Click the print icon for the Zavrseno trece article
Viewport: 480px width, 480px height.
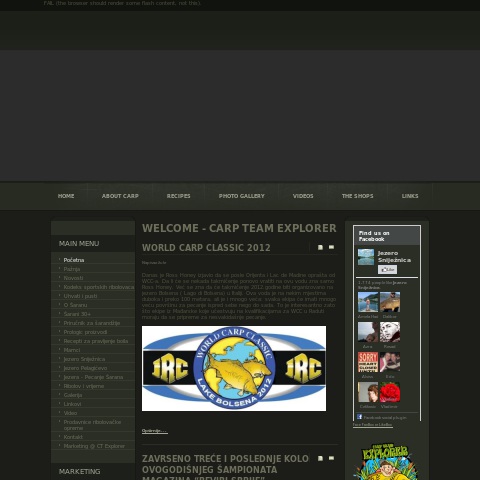320,458
